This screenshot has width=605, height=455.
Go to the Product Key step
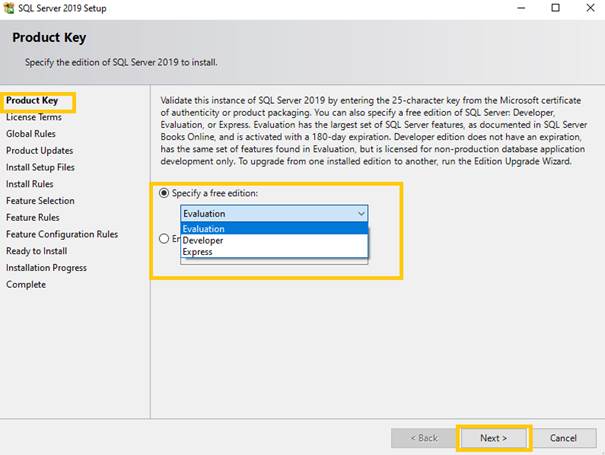click(x=31, y=101)
